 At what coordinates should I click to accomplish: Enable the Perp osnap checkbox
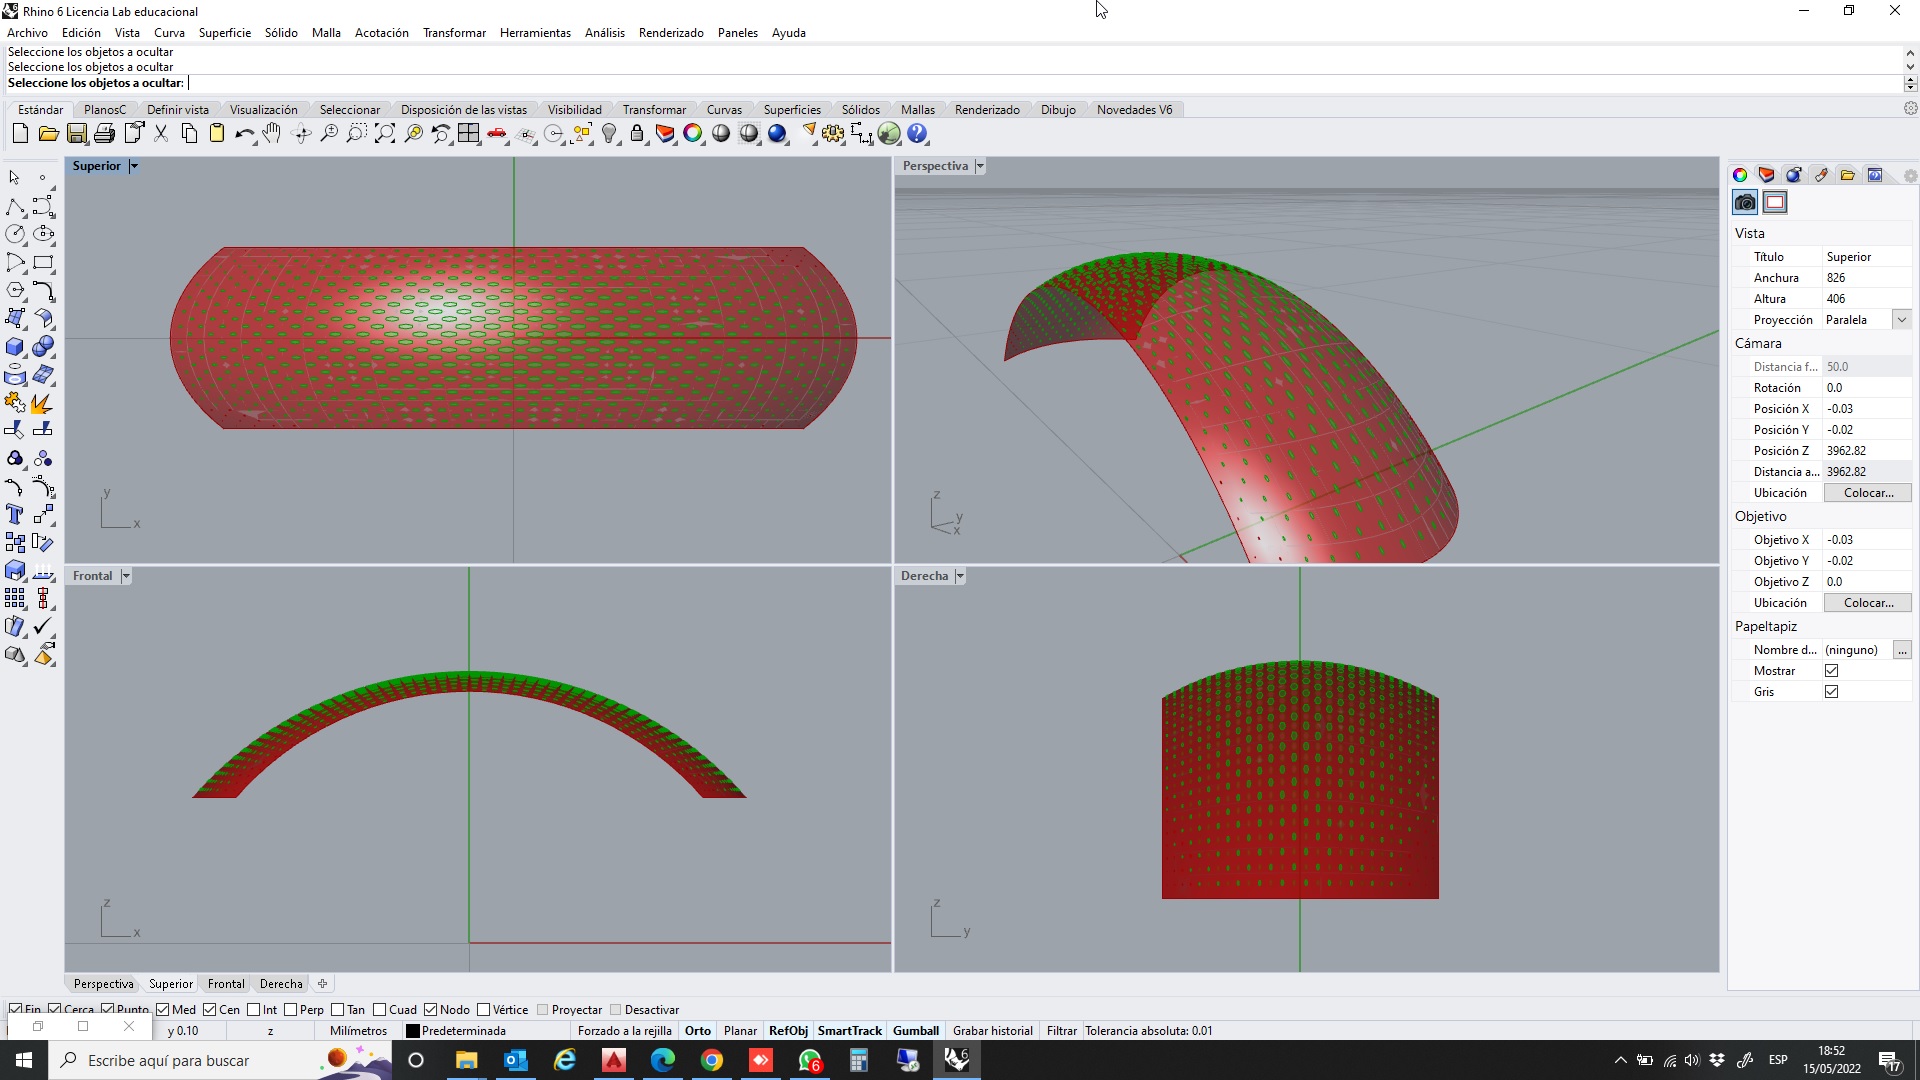(x=291, y=1010)
